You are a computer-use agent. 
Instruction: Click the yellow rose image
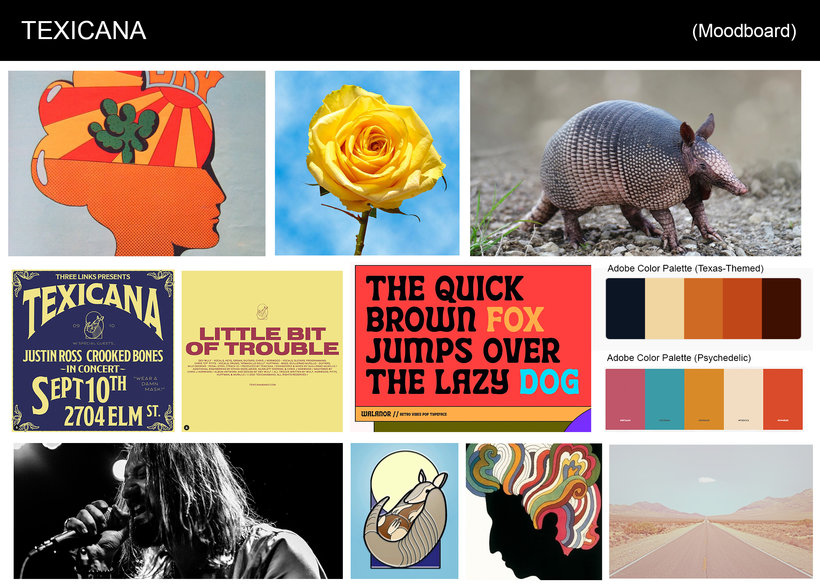click(x=367, y=163)
